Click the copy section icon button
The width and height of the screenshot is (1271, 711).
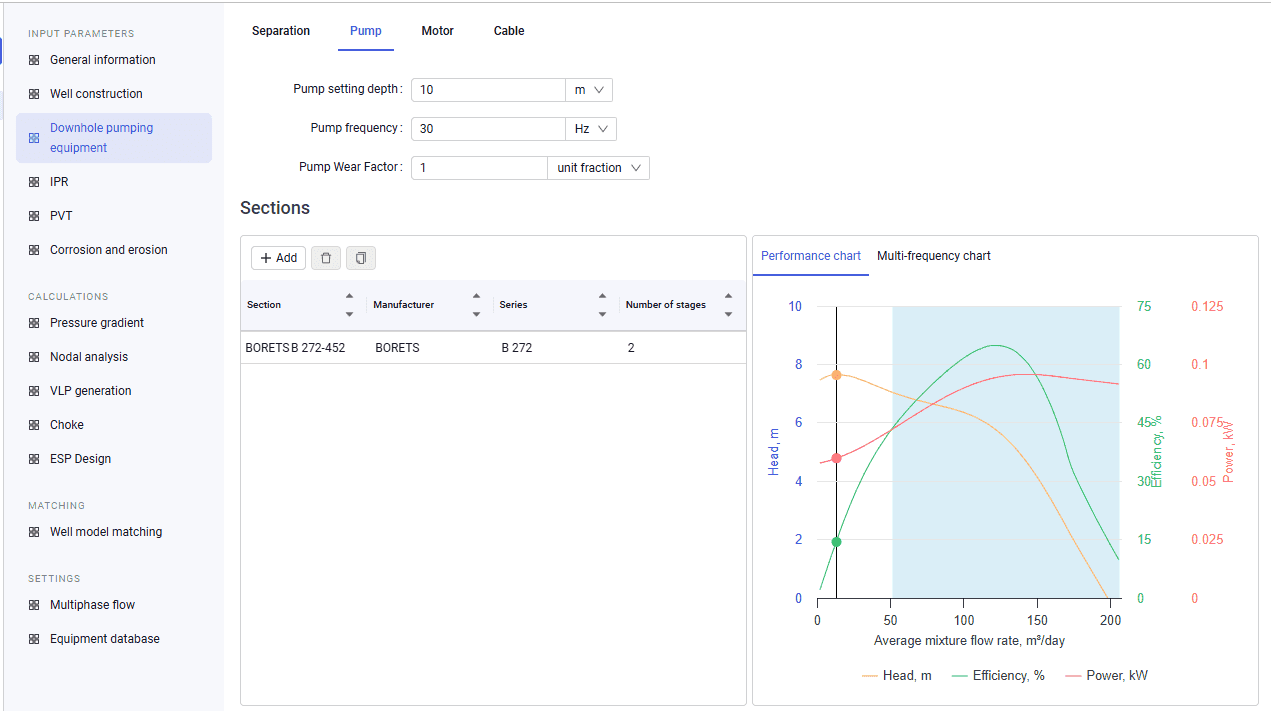[361, 258]
